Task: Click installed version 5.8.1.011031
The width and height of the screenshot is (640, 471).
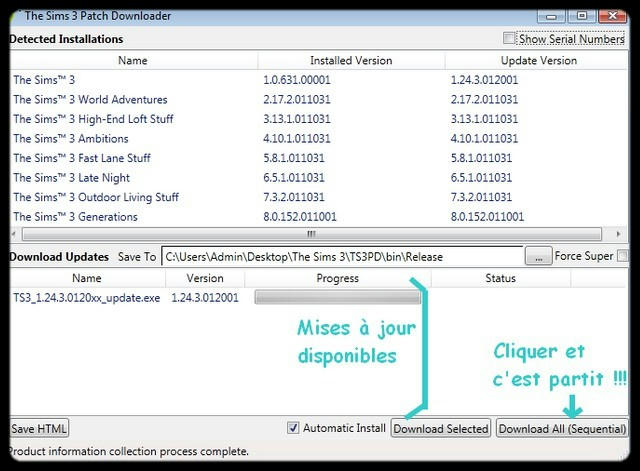Action: (x=293, y=158)
